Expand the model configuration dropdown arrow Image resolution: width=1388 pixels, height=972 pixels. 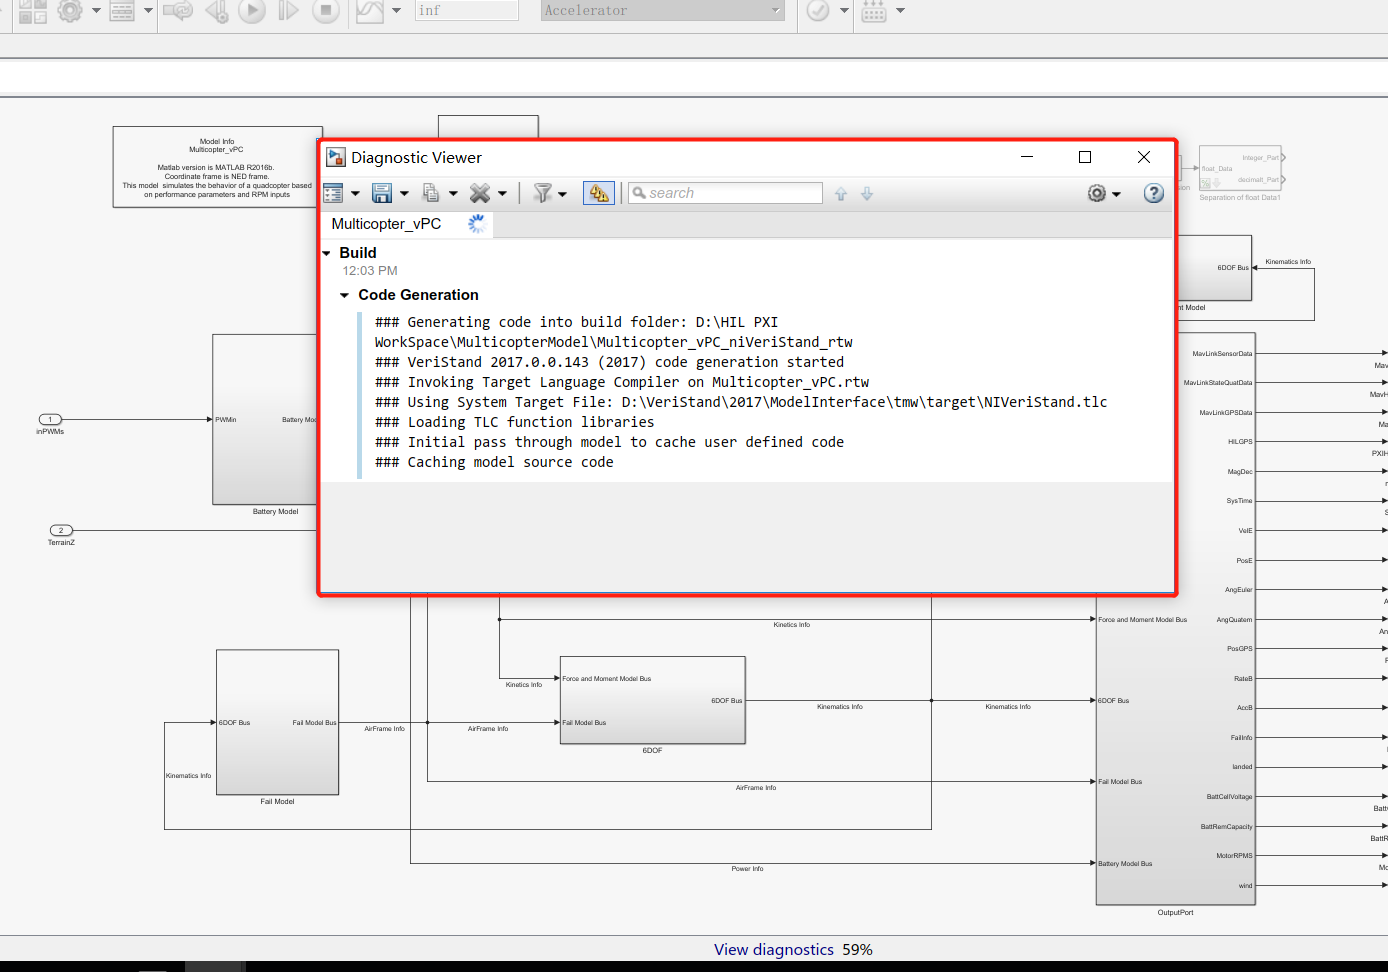[96, 11]
